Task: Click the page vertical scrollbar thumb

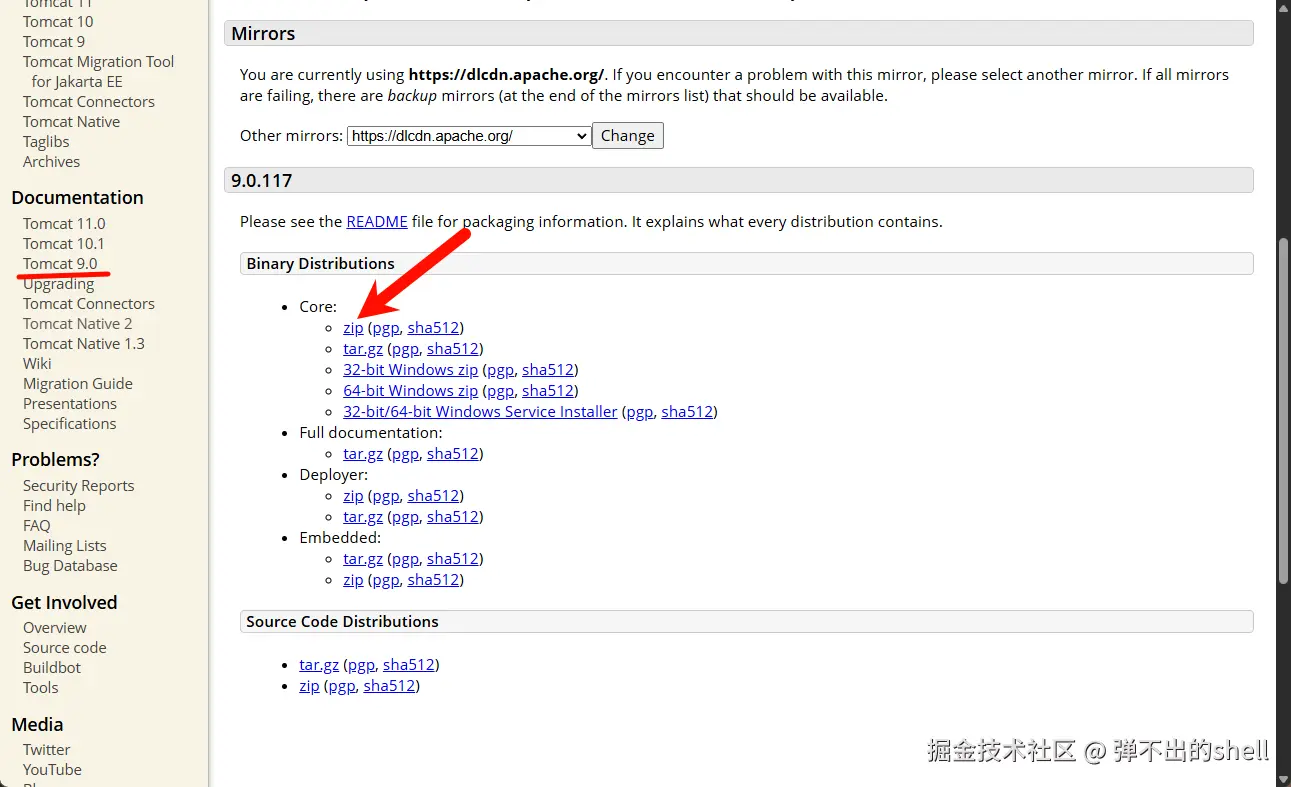Action: (1284, 410)
